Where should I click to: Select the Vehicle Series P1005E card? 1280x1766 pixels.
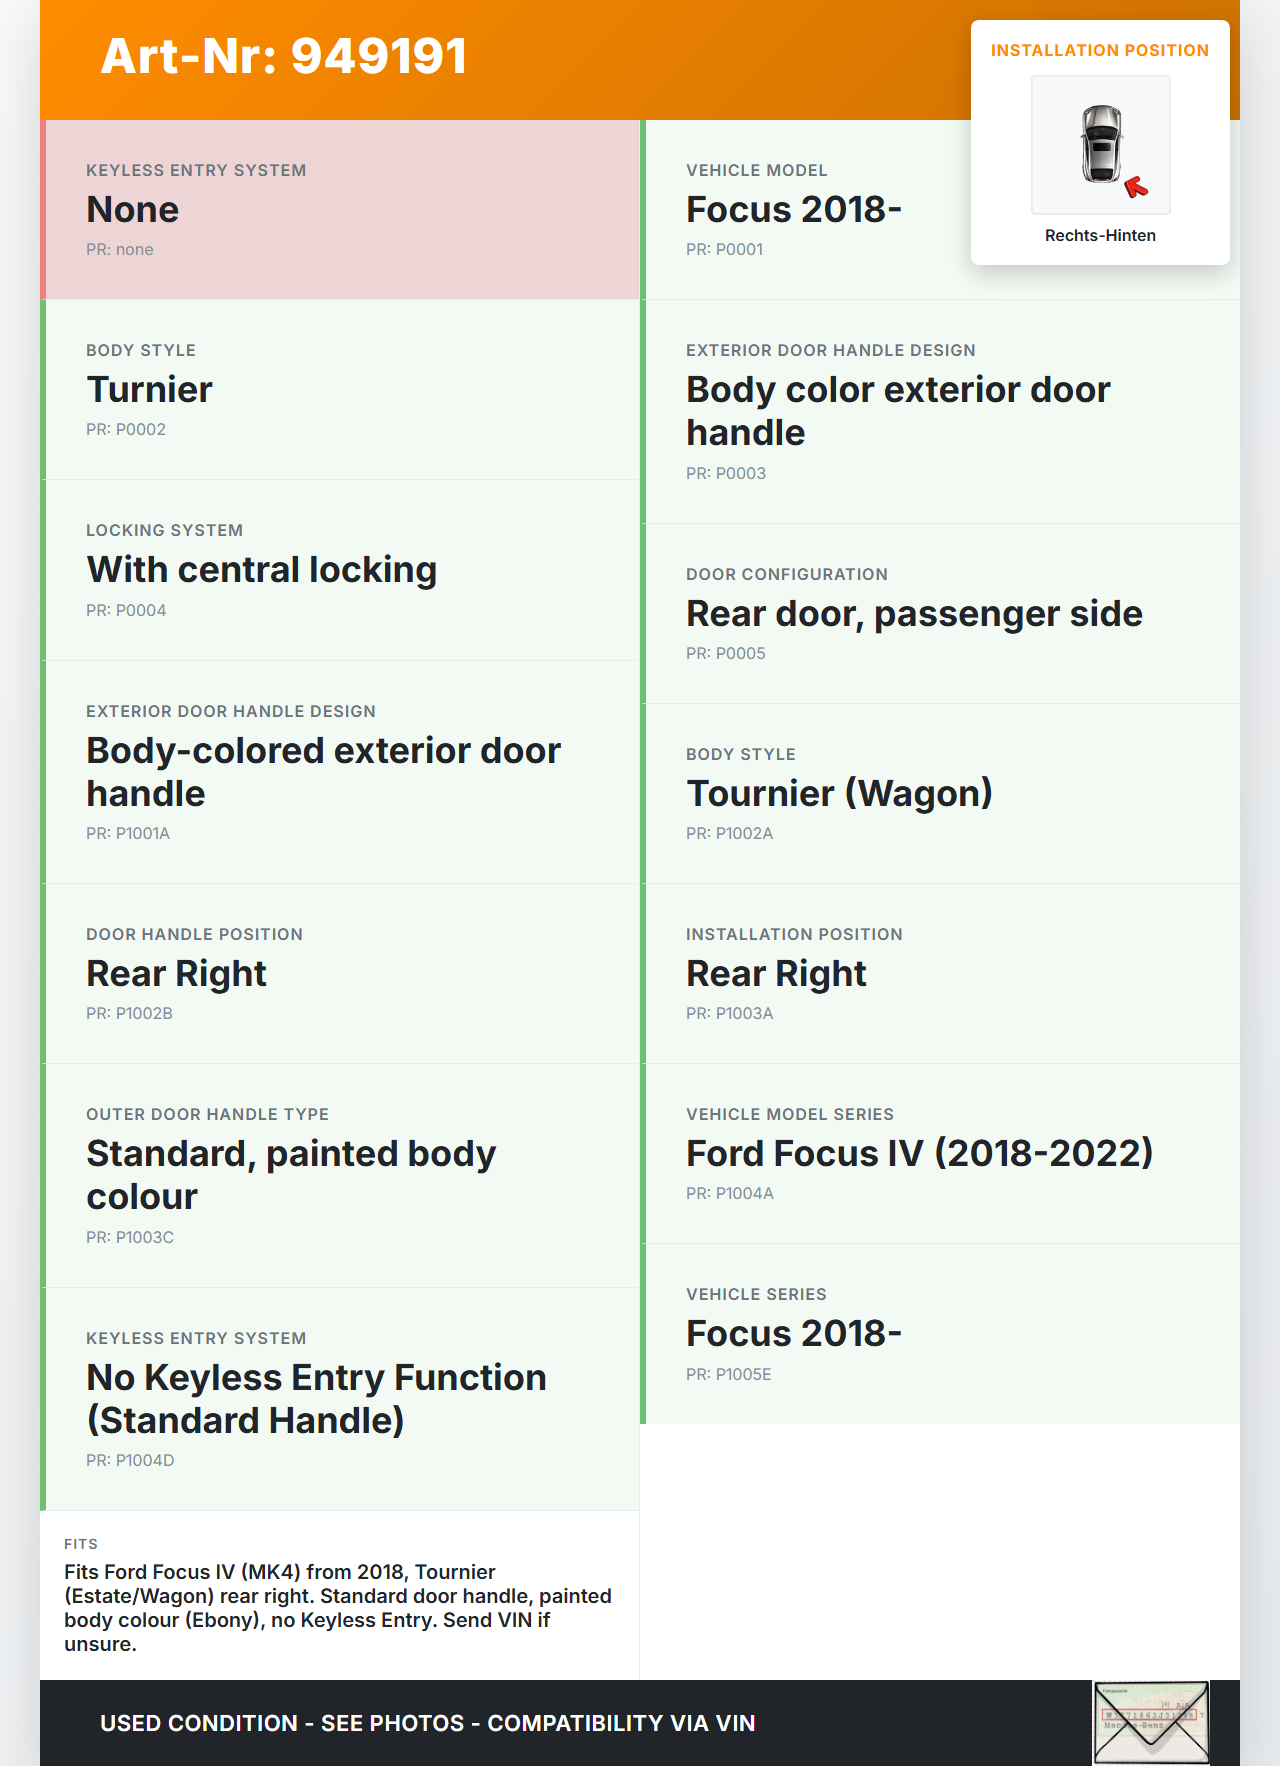click(x=940, y=1334)
